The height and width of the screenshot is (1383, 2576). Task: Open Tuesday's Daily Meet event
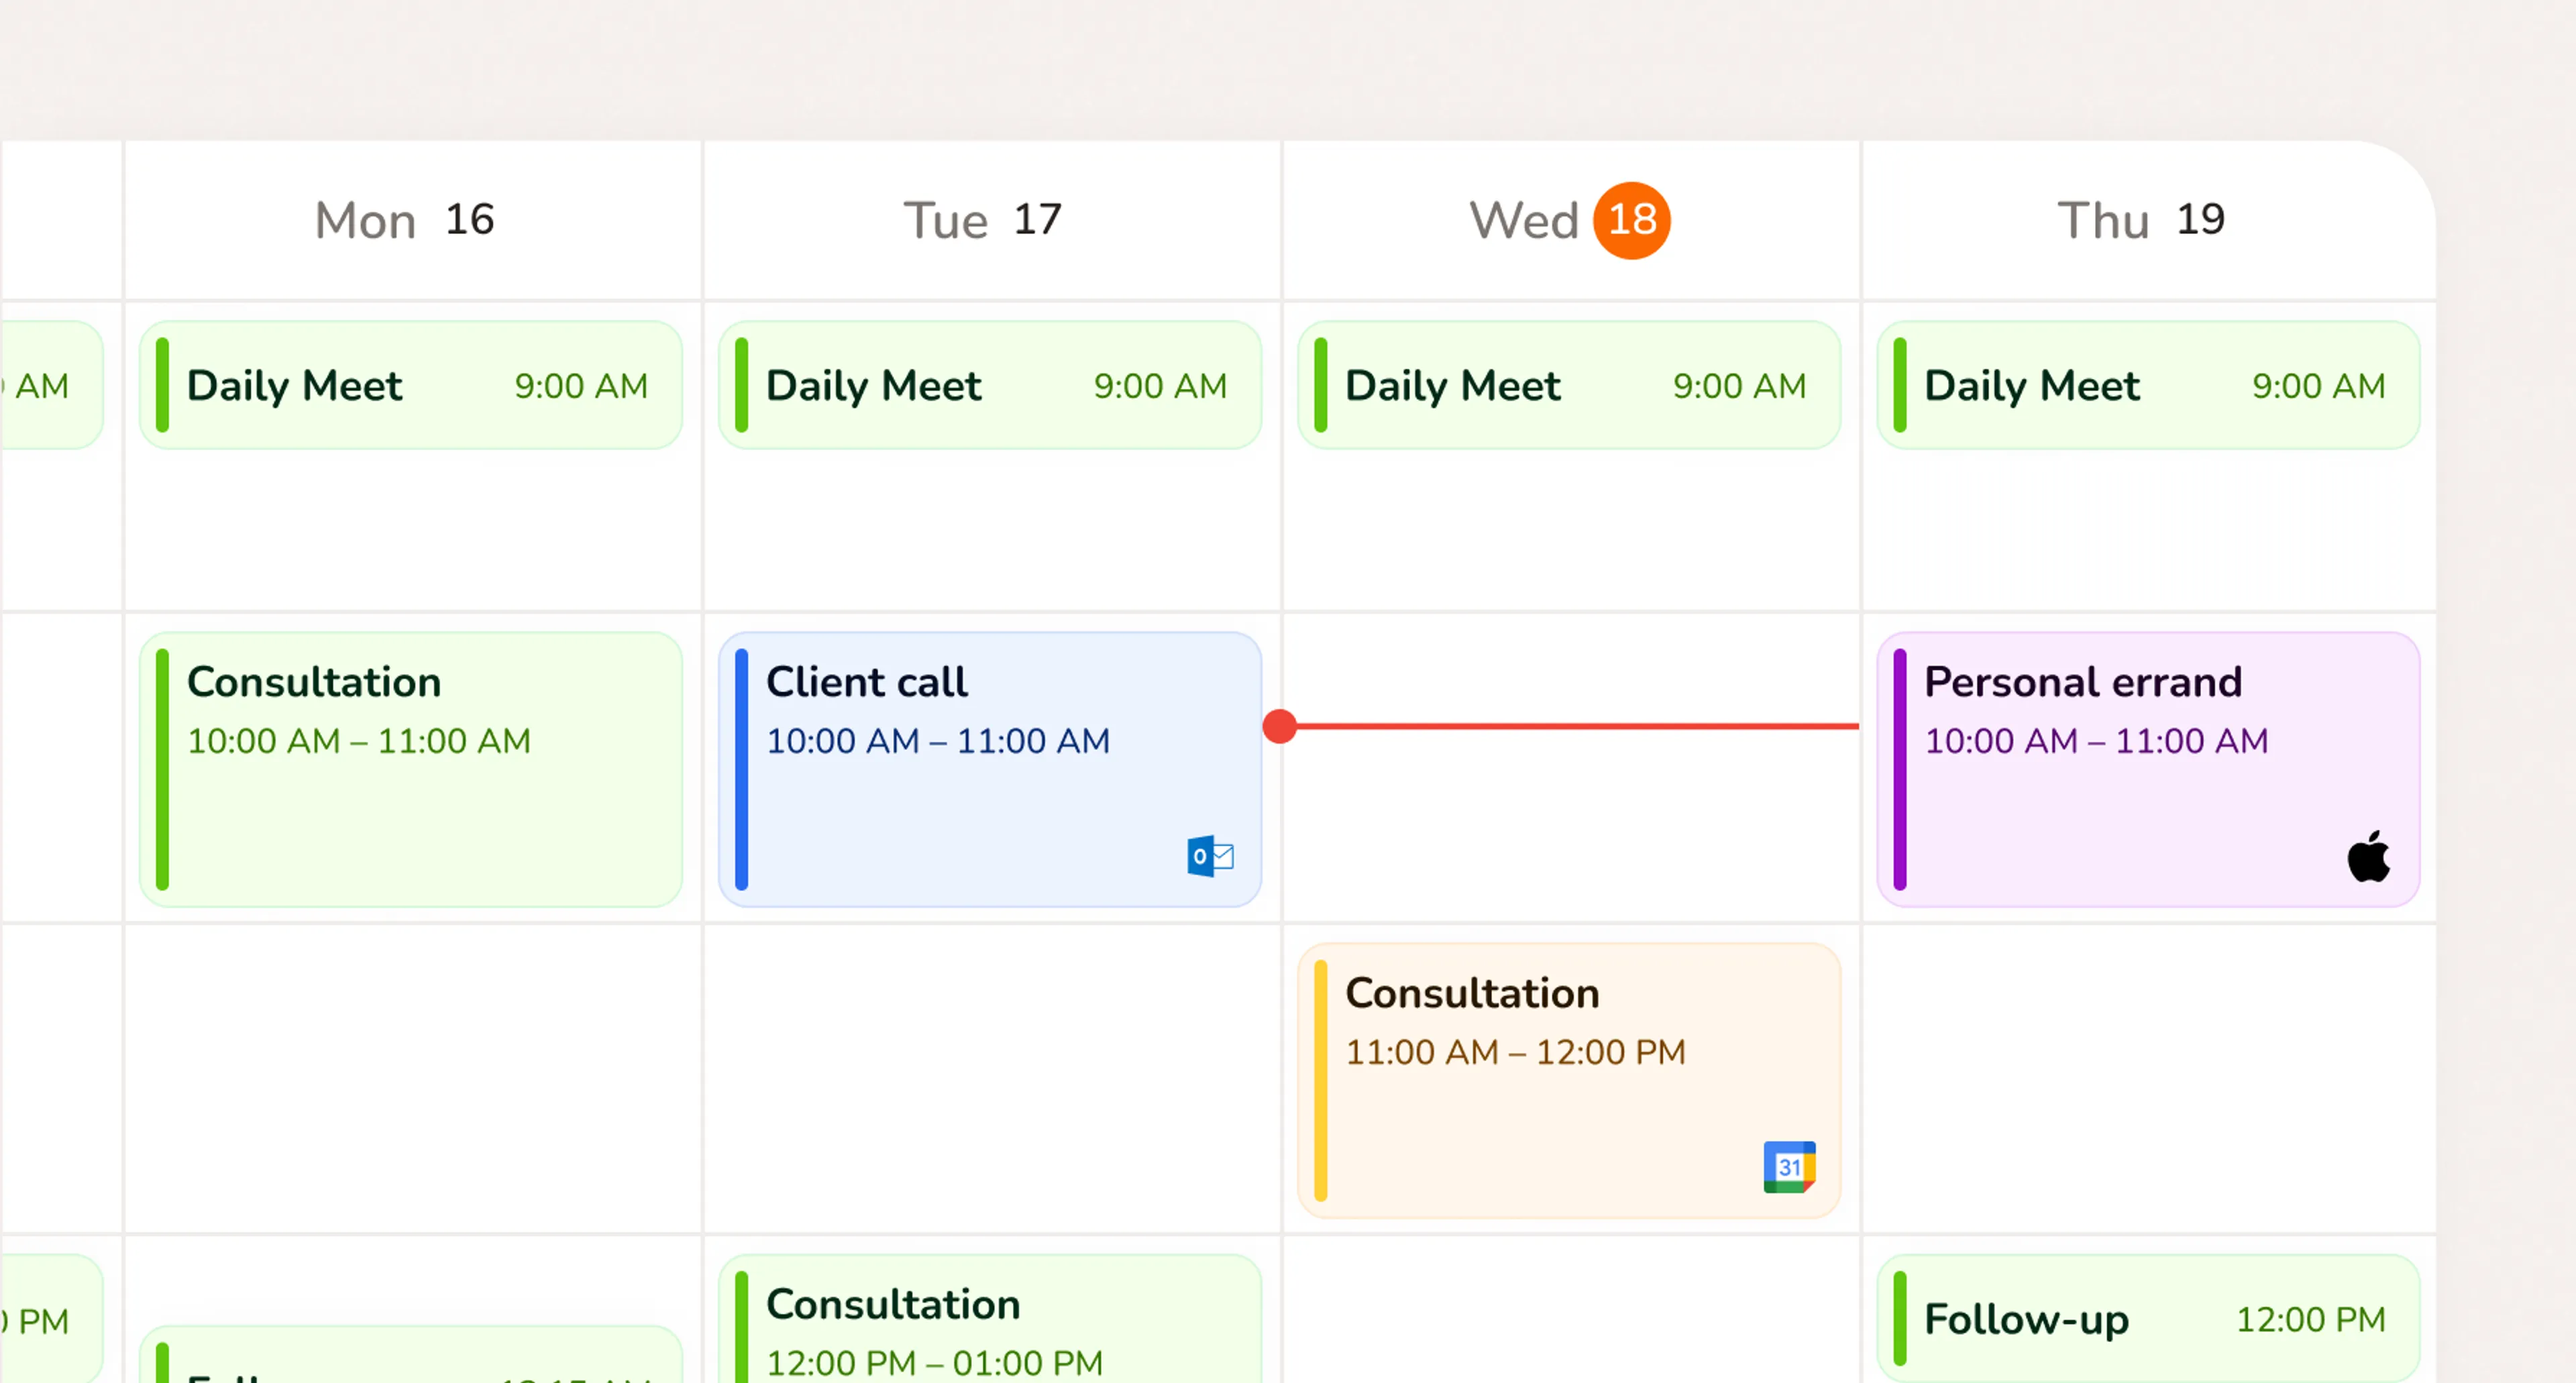(x=990, y=385)
